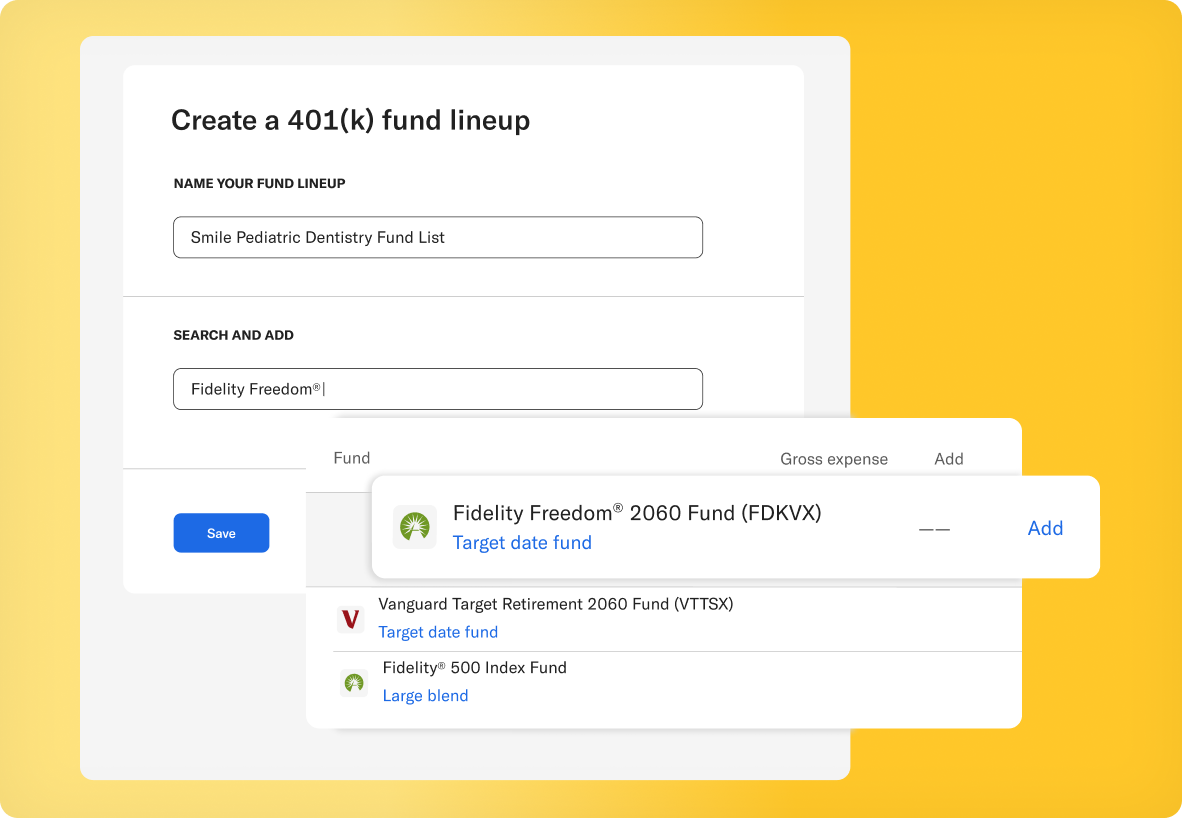Image resolution: width=1182 pixels, height=818 pixels.
Task: Select Fidelity 500 Index Fund name
Action: pyautogui.click(x=474, y=667)
